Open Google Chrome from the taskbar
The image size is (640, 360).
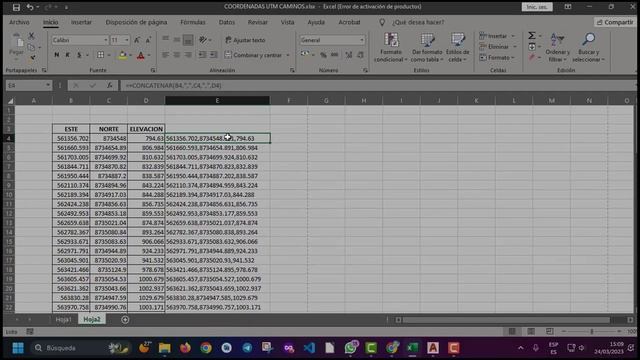pyautogui.click(x=206, y=348)
